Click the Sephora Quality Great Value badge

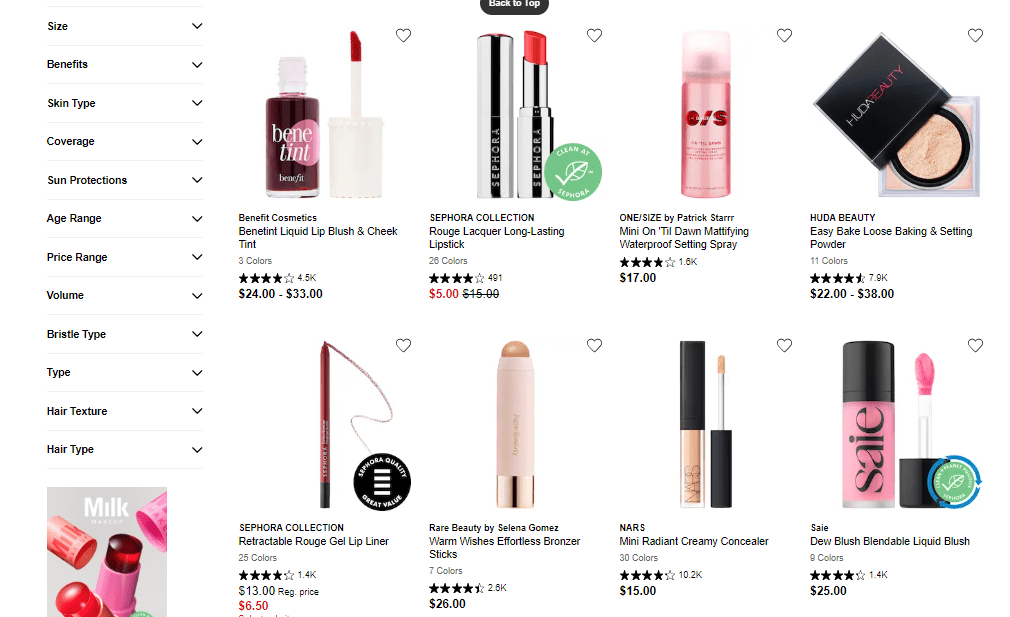point(382,482)
